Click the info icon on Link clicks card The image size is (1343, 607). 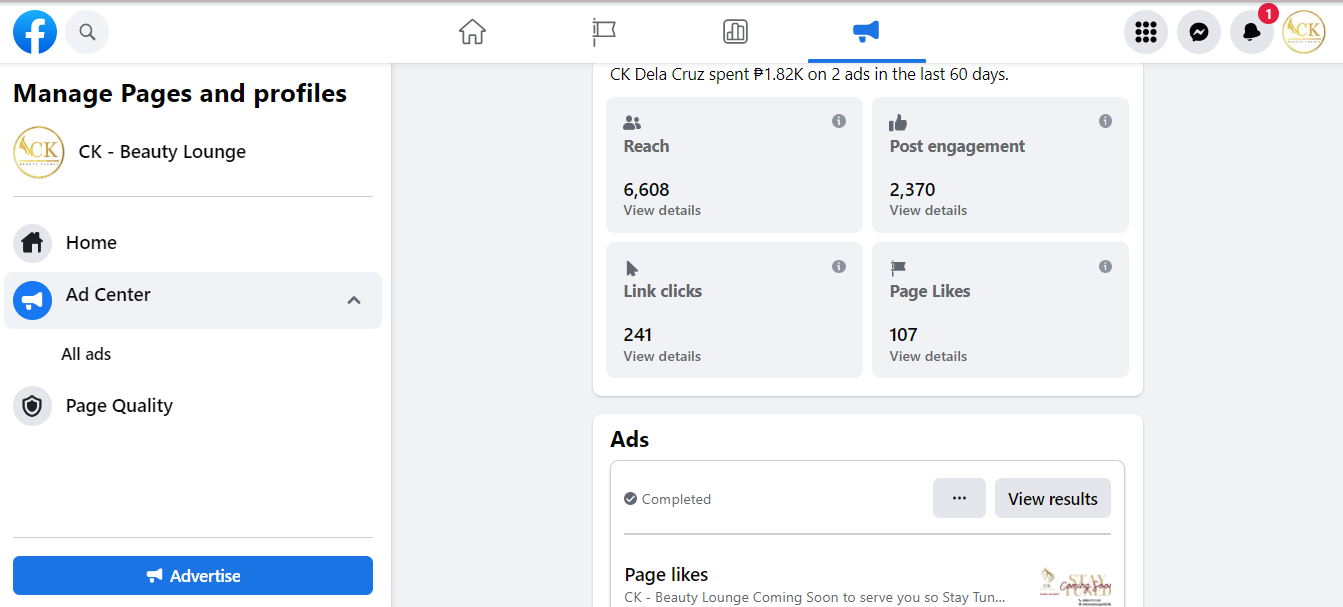(839, 267)
